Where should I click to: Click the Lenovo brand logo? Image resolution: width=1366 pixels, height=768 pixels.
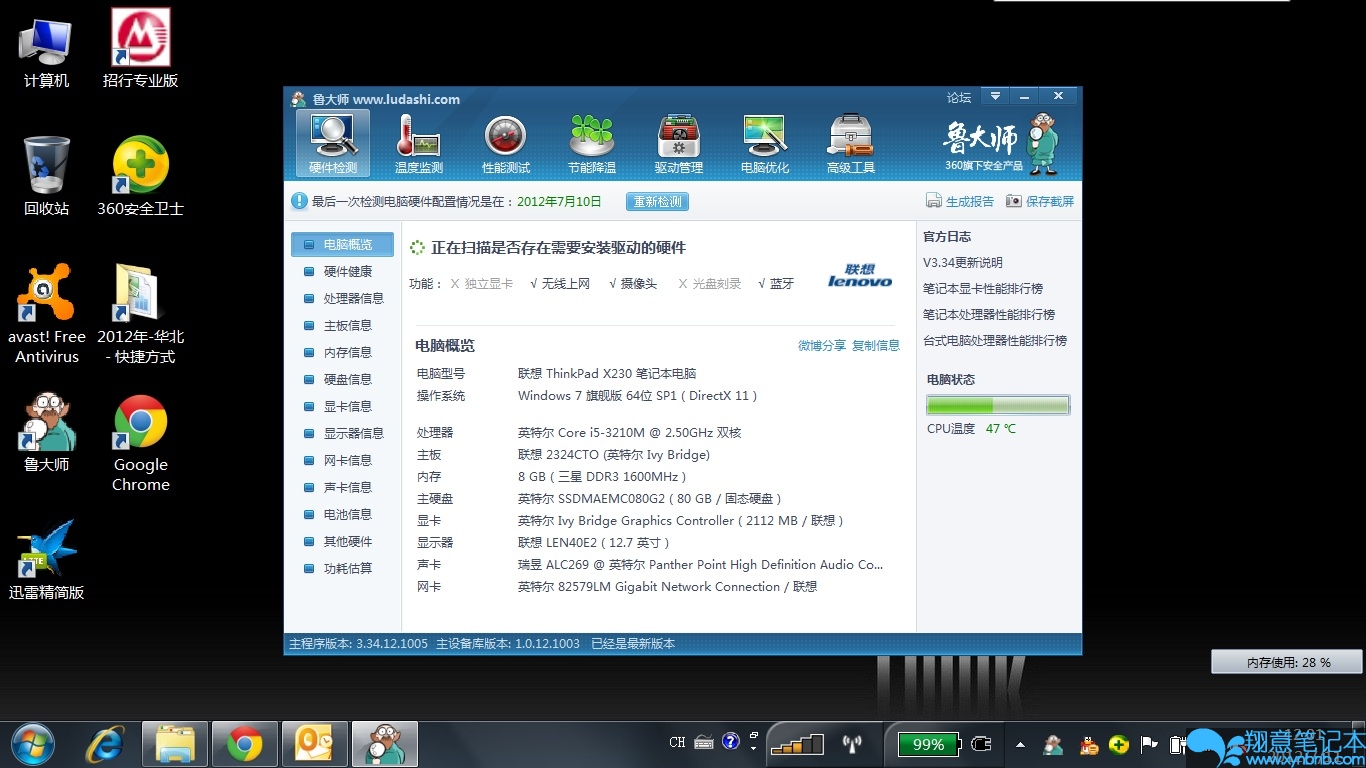click(860, 275)
